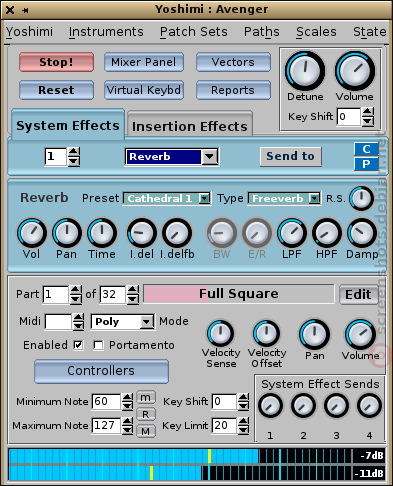Screen dimensions: 393x486
Task: Click the reverb LPF knob
Action: (292, 233)
